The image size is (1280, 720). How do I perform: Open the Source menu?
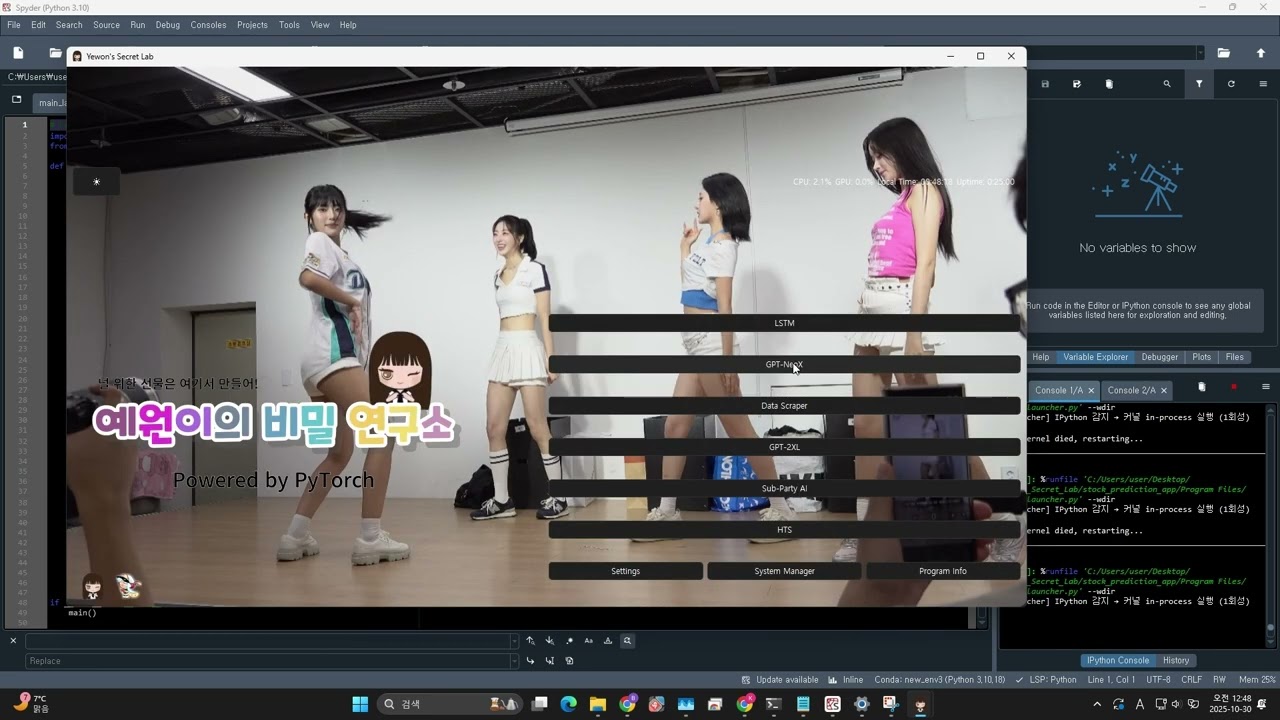point(106,25)
